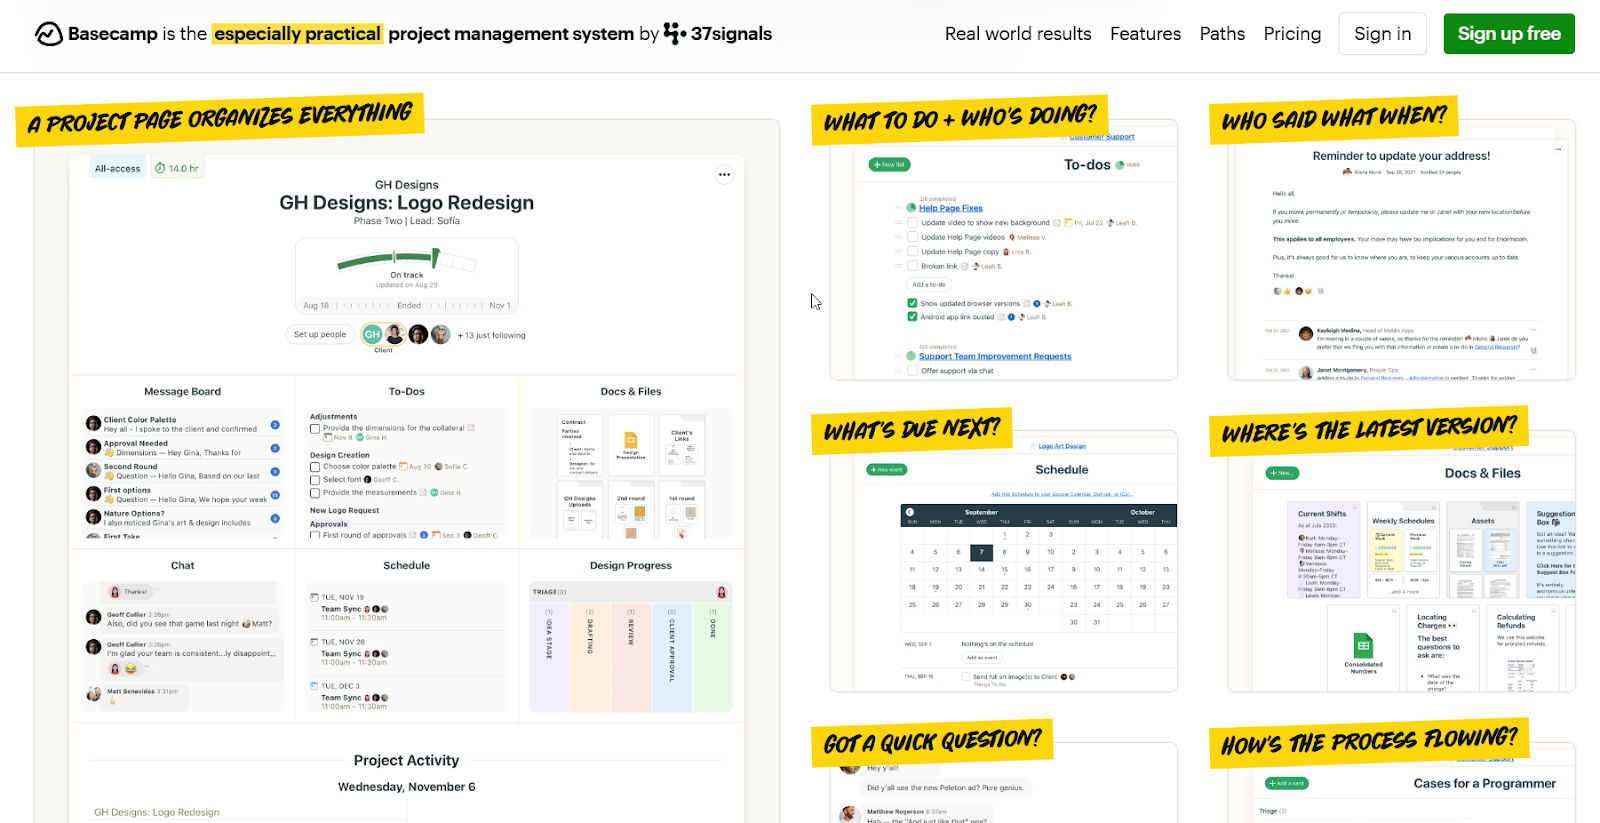1600x823 pixels.
Task: Tick the 'Choose color palette' checkbox
Action: 315,467
